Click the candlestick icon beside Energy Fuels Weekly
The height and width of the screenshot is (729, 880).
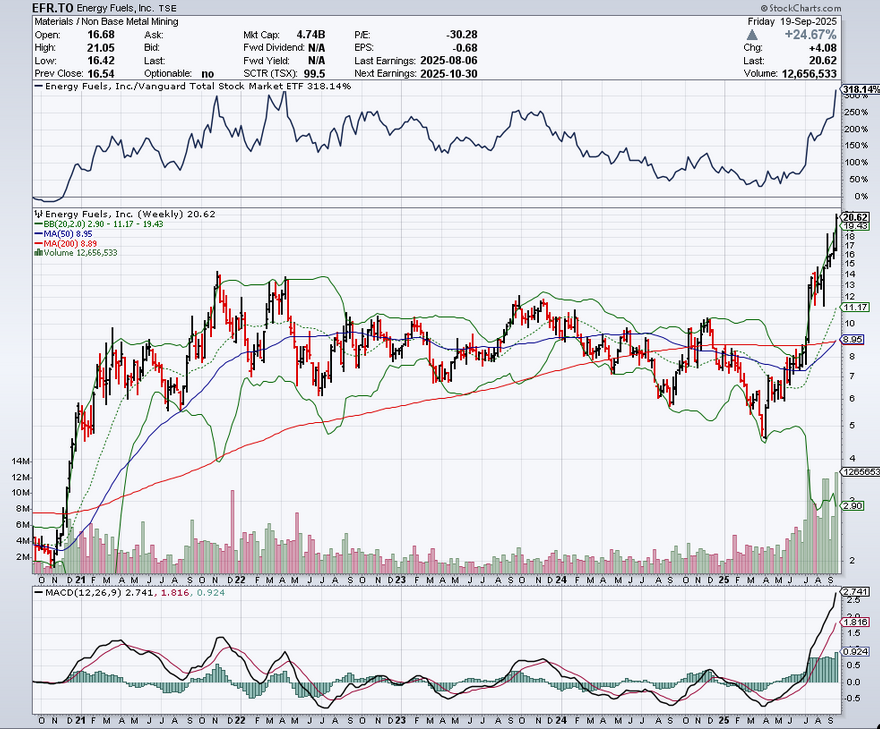pos(37,214)
